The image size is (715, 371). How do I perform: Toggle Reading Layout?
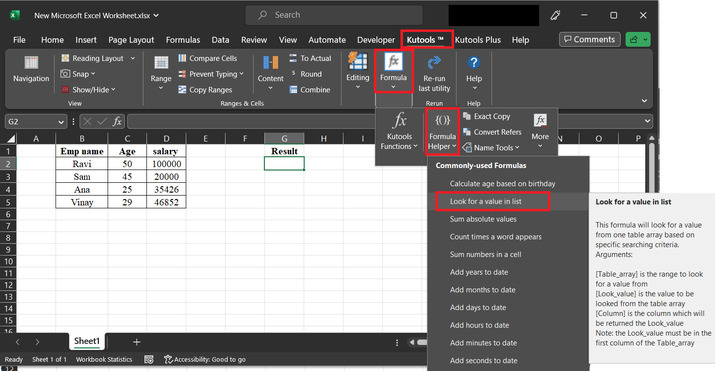click(93, 58)
